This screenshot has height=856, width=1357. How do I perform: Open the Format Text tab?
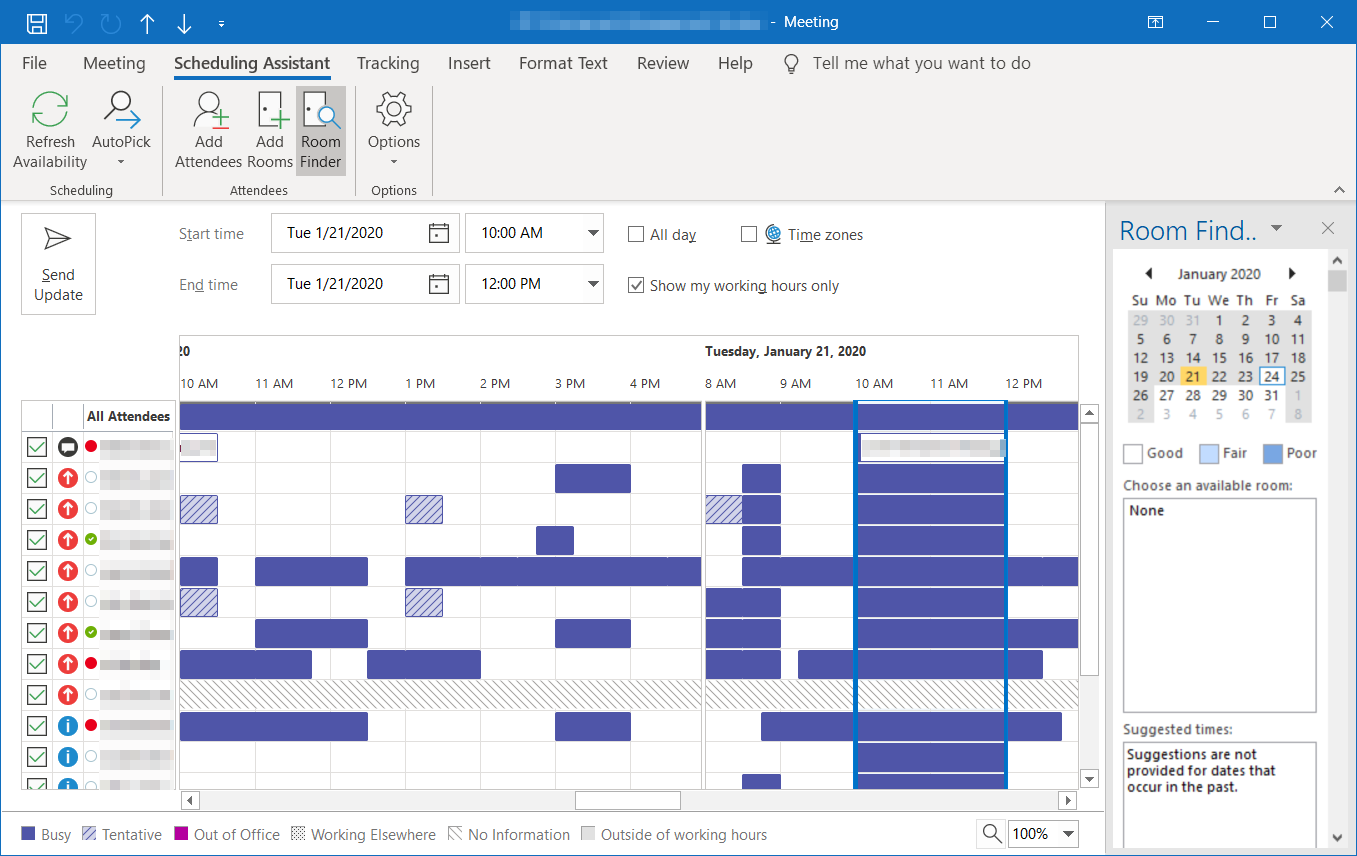point(563,63)
